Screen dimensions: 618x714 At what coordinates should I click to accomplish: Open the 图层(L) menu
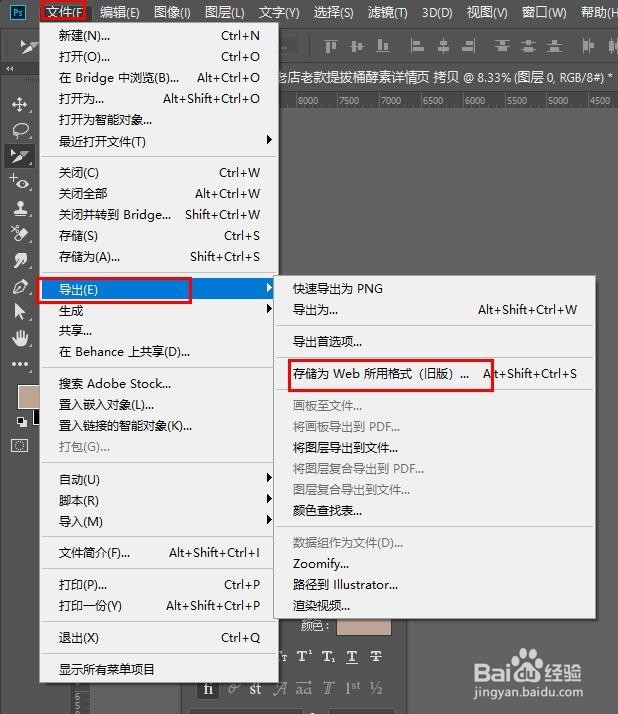[x=225, y=12]
